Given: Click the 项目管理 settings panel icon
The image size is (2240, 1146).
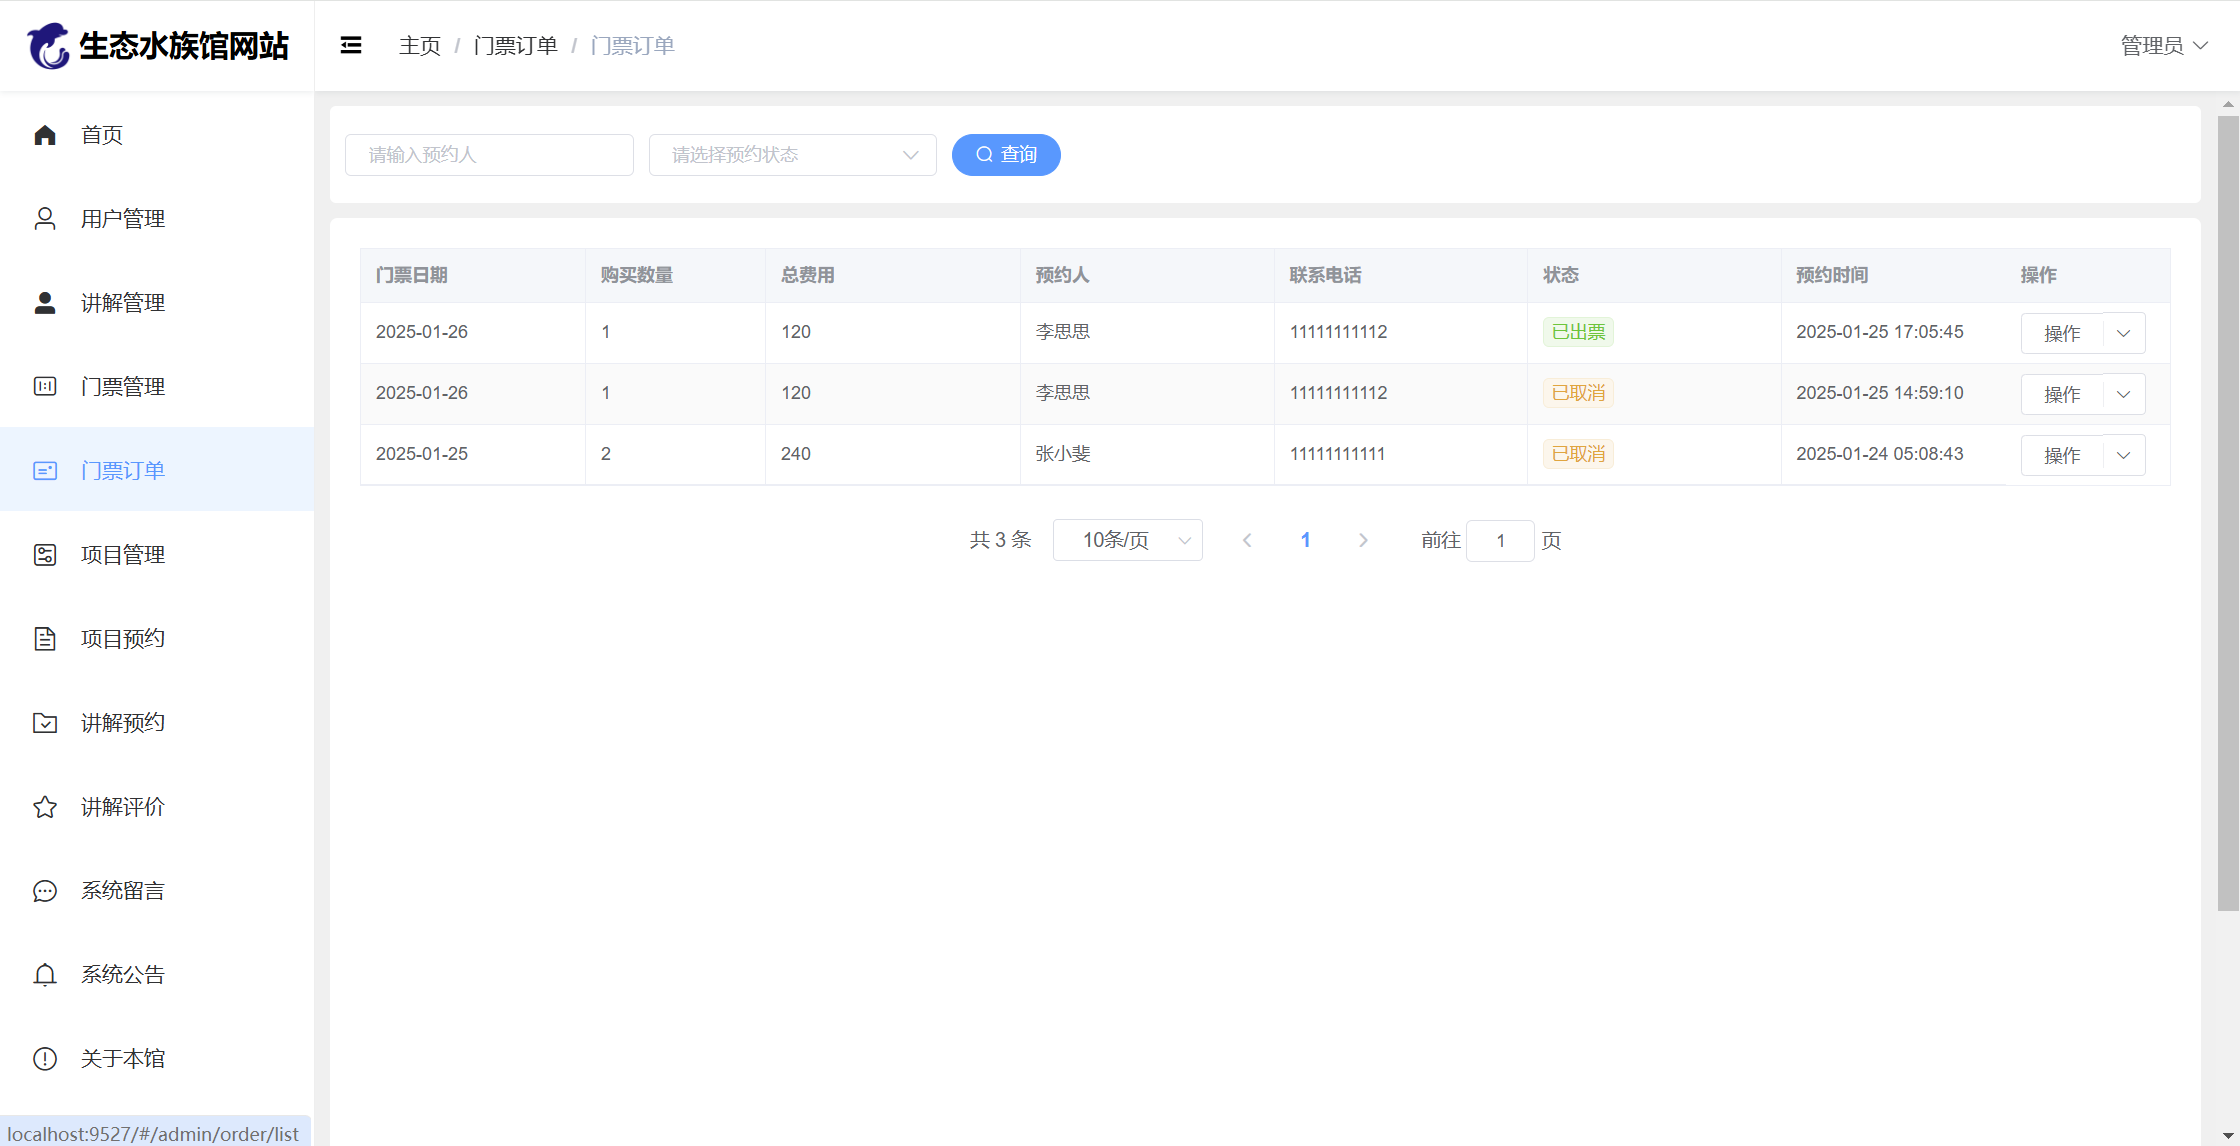Looking at the screenshot, I should (45, 555).
